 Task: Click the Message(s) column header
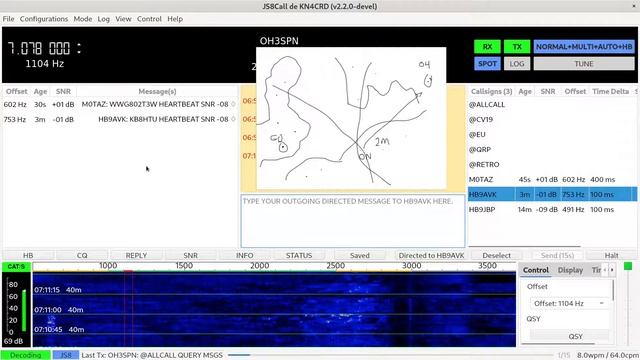(157, 91)
